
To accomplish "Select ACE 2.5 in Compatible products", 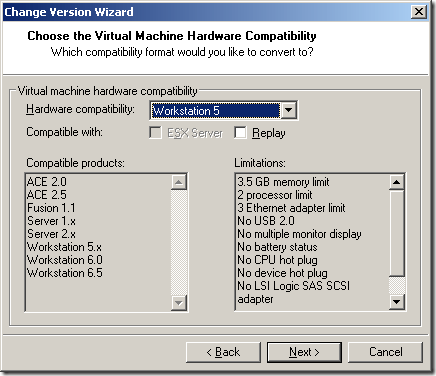I will [x=47, y=195].
